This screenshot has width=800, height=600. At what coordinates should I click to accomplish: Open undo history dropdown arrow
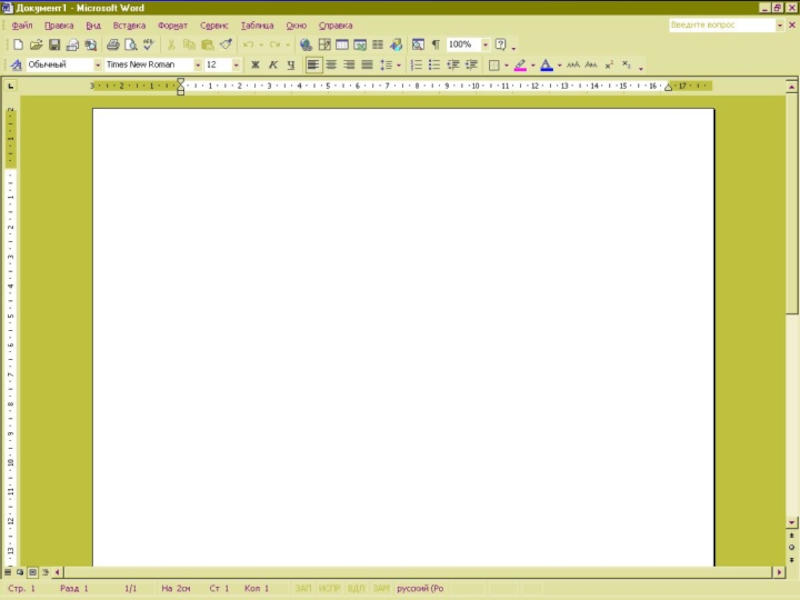(x=261, y=45)
